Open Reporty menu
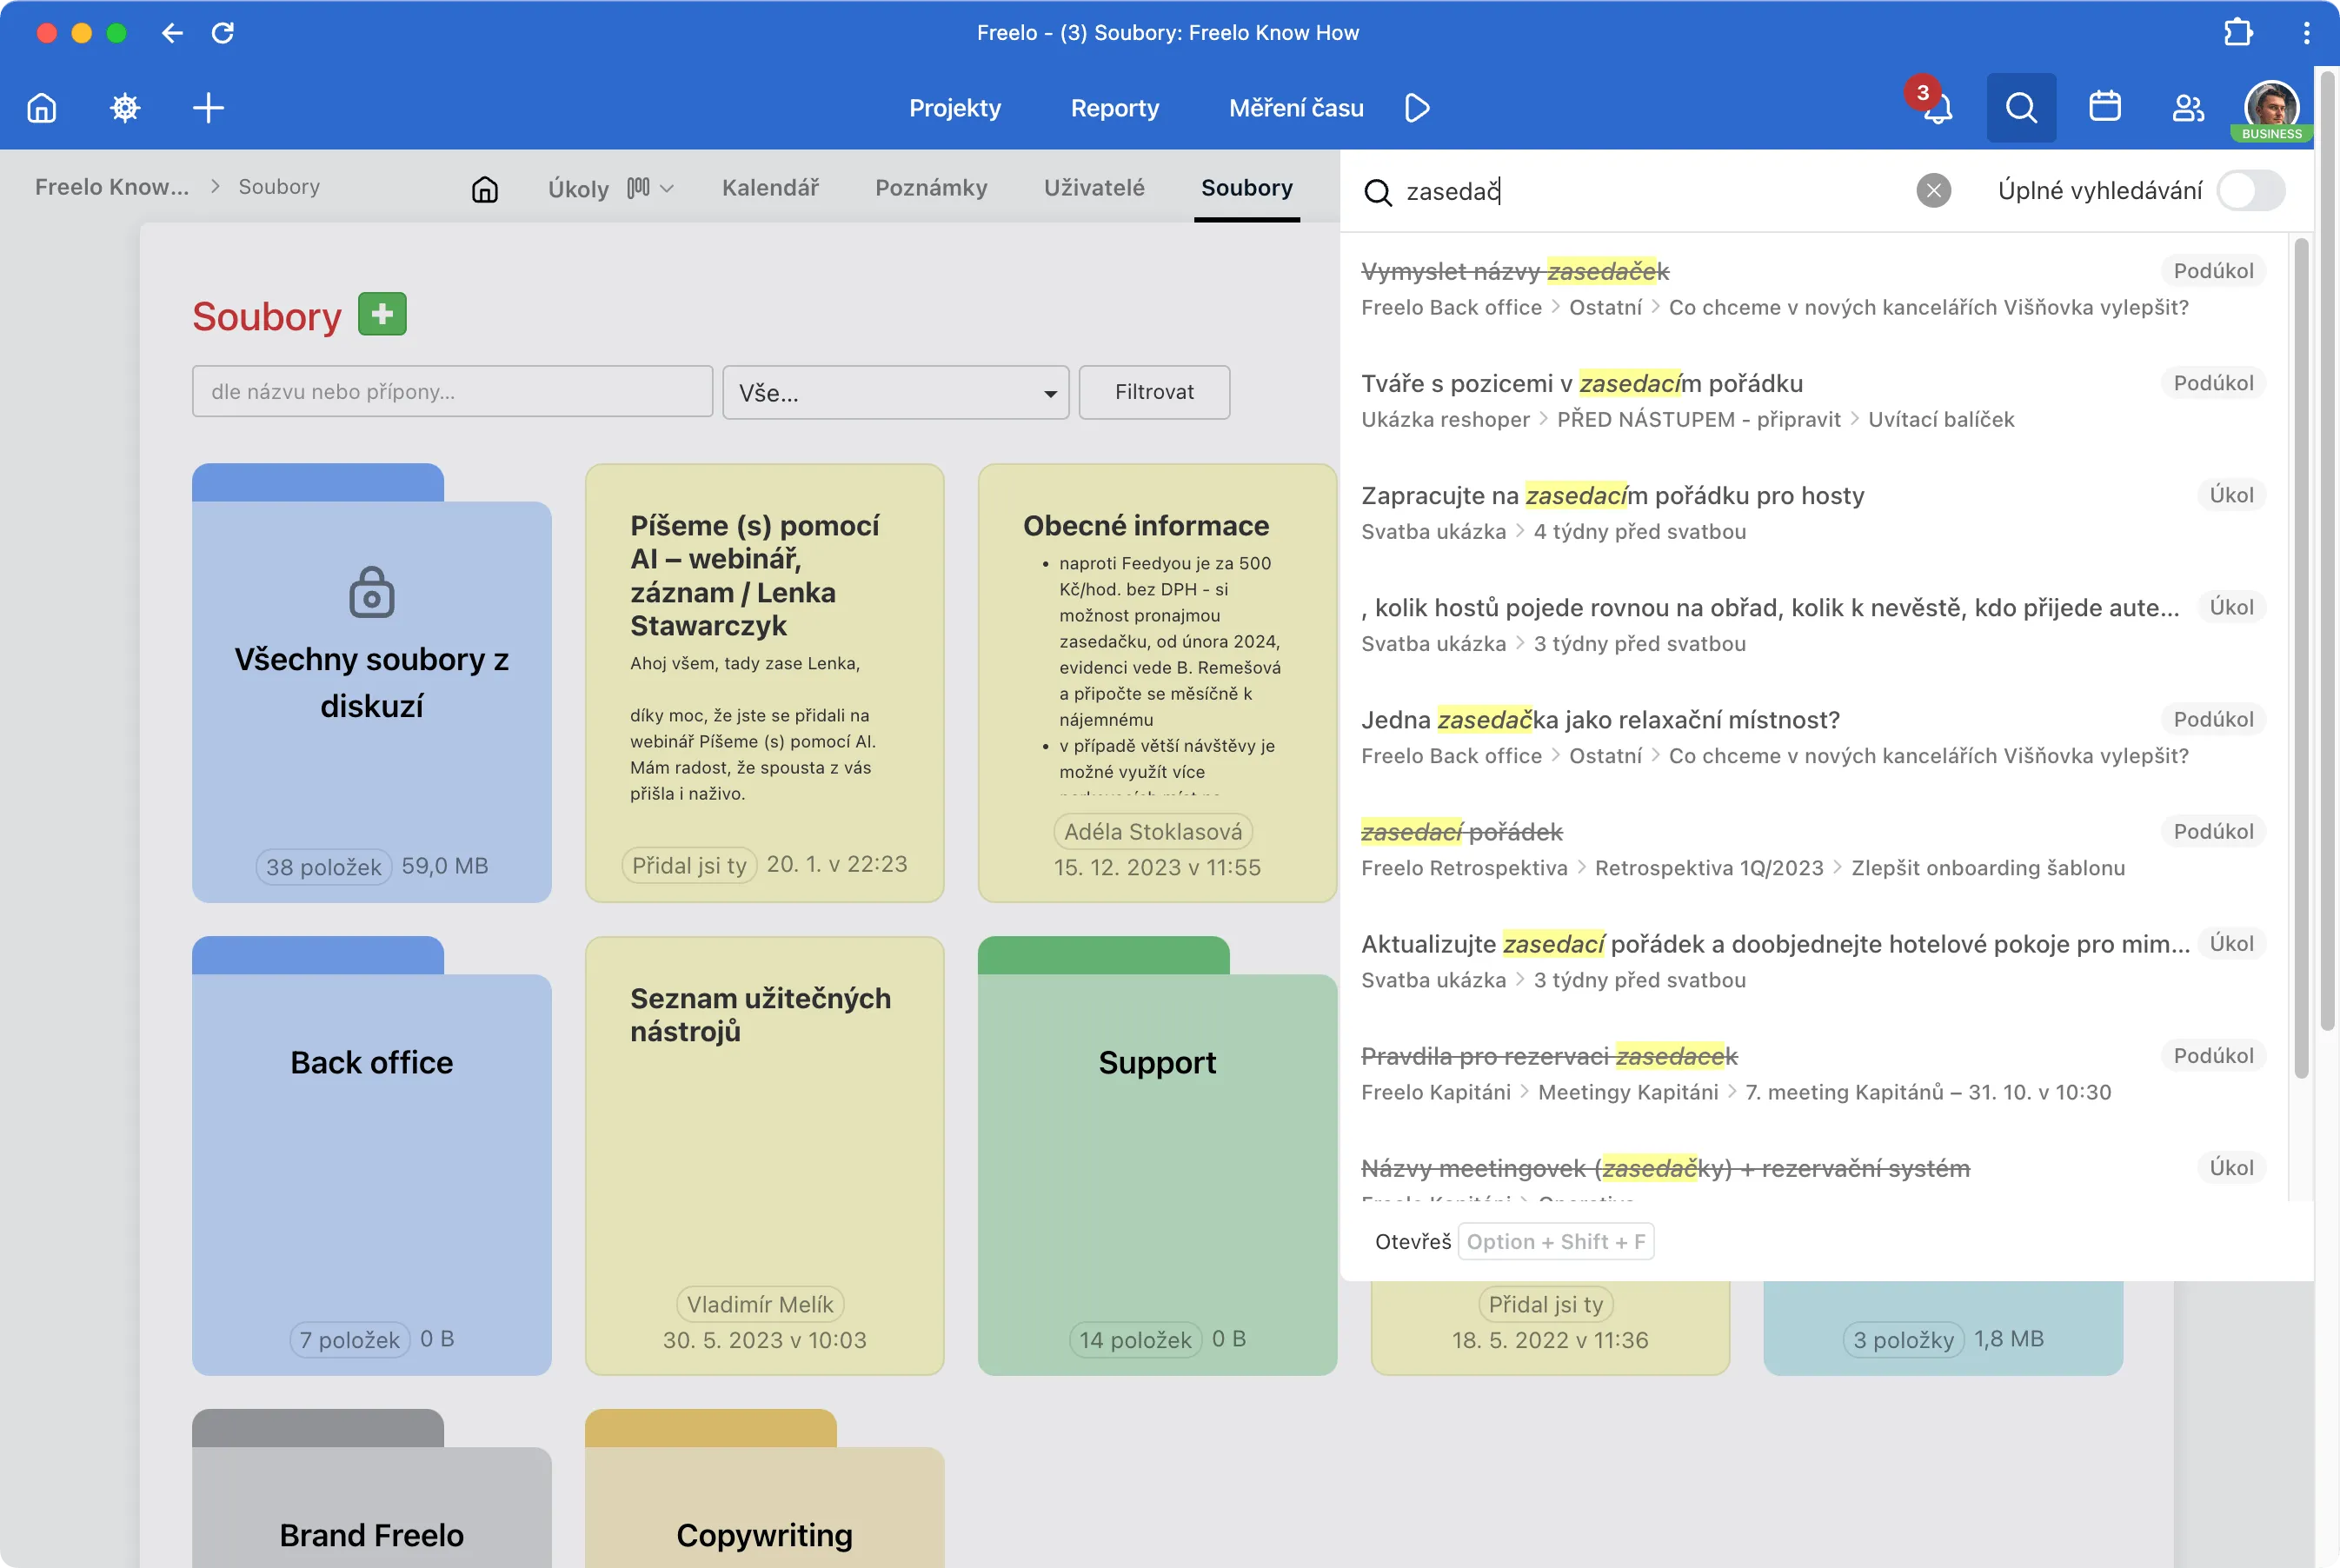The width and height of the screenshot is (2340, 1568). pos(1115,107)
